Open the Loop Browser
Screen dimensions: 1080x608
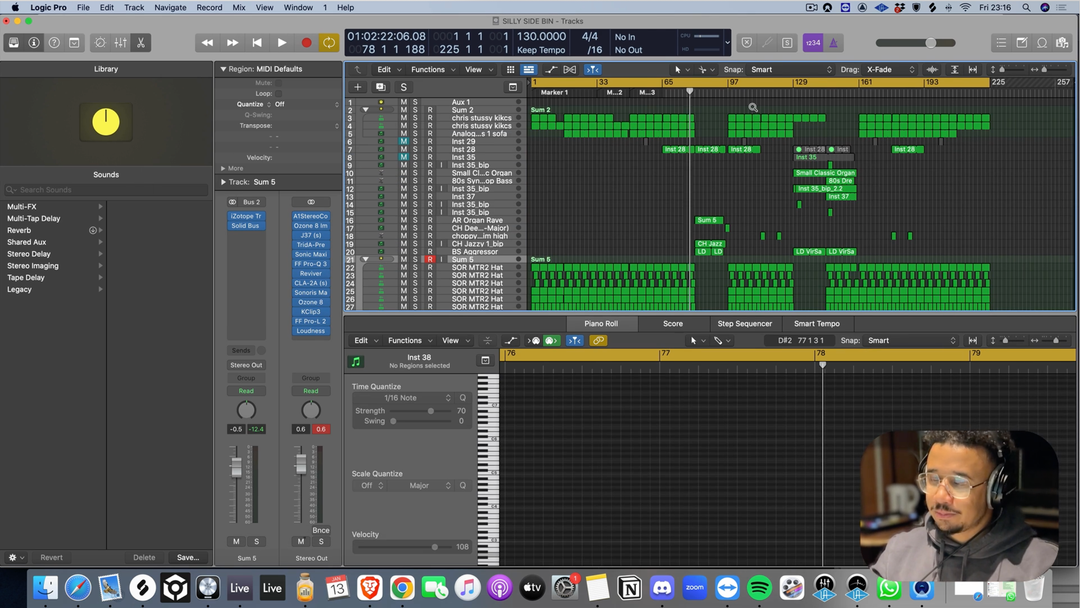point(1041,43)
